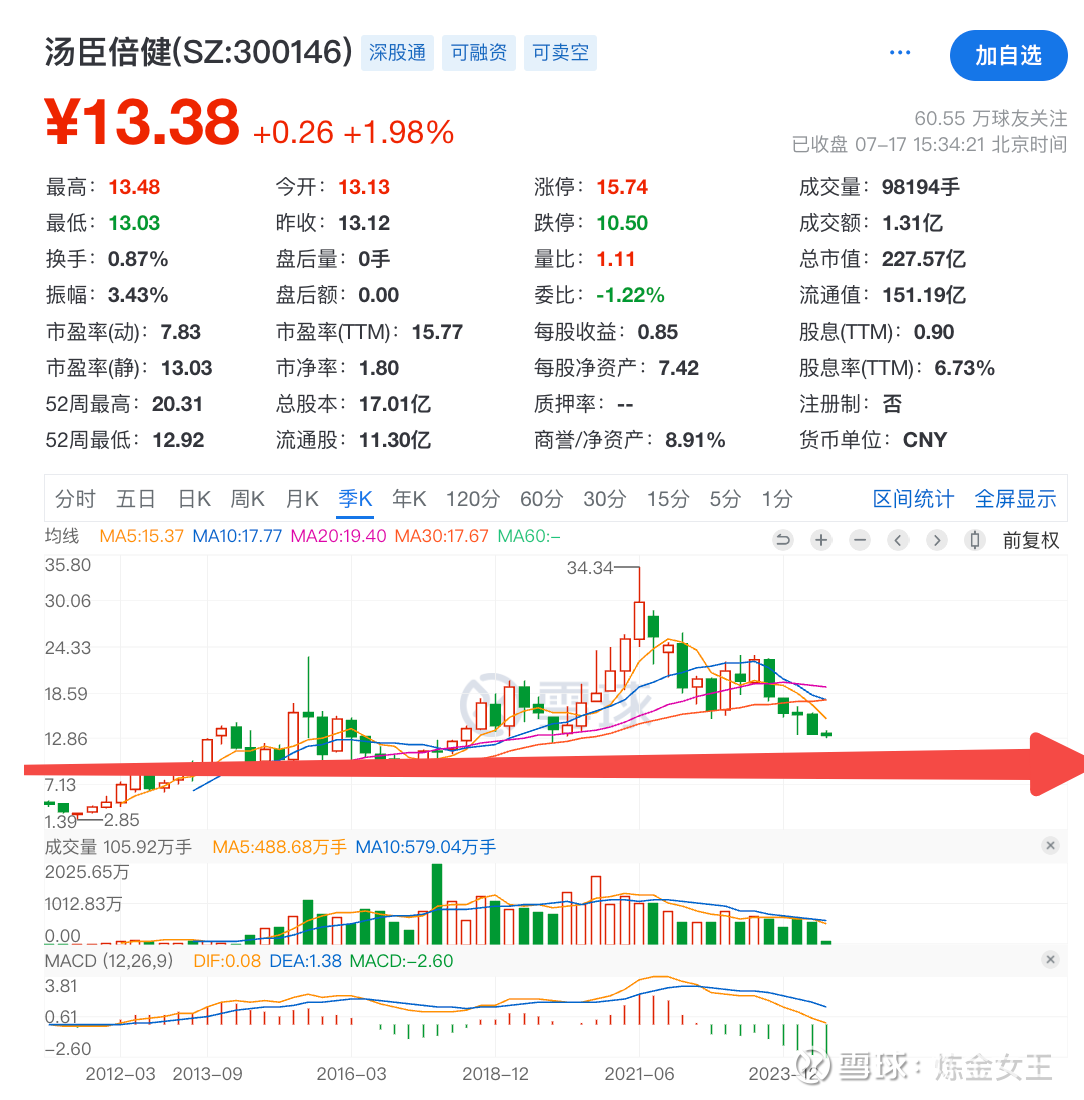Move chart right with right chevron
This screenshot has height=1100, width=1084.
[x=937, y=540]
